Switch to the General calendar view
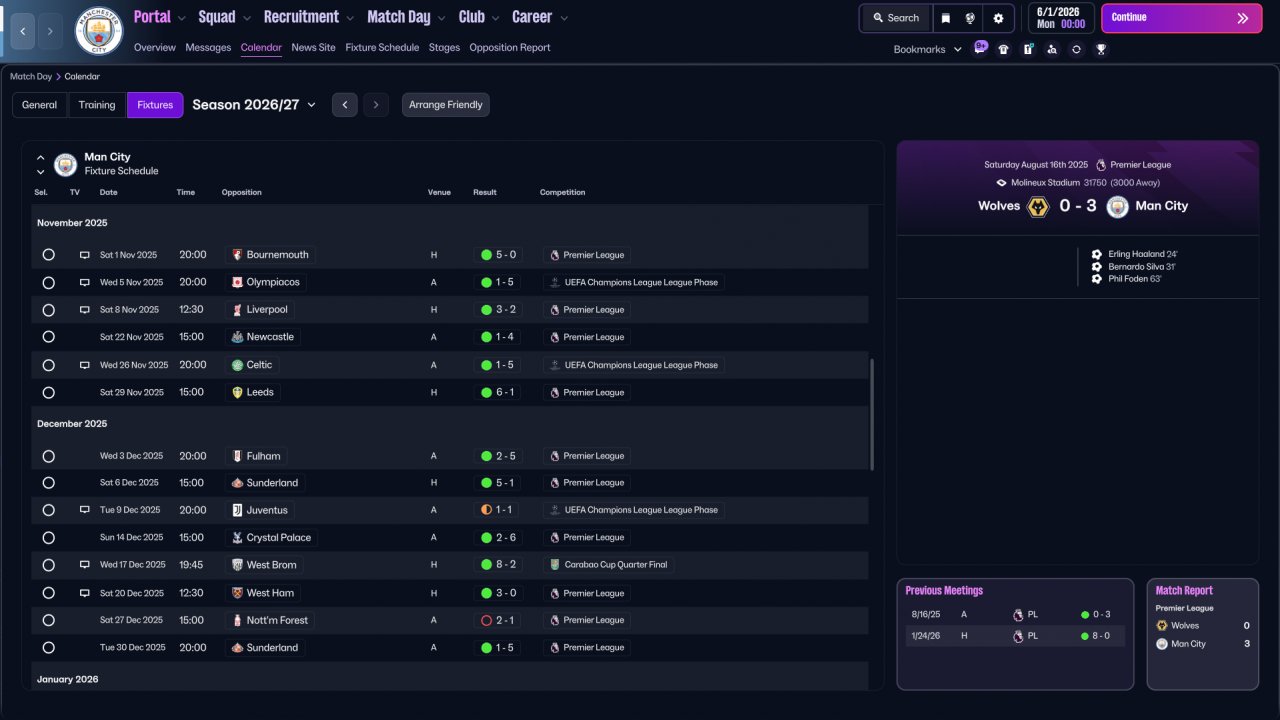1280x720 pixels. click(40, 105)
